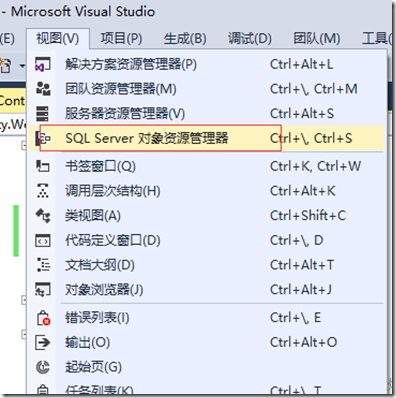Select 错误列表(I) menu entry
The width and height of the screenshot is (396, 398).
coord(207,318)
